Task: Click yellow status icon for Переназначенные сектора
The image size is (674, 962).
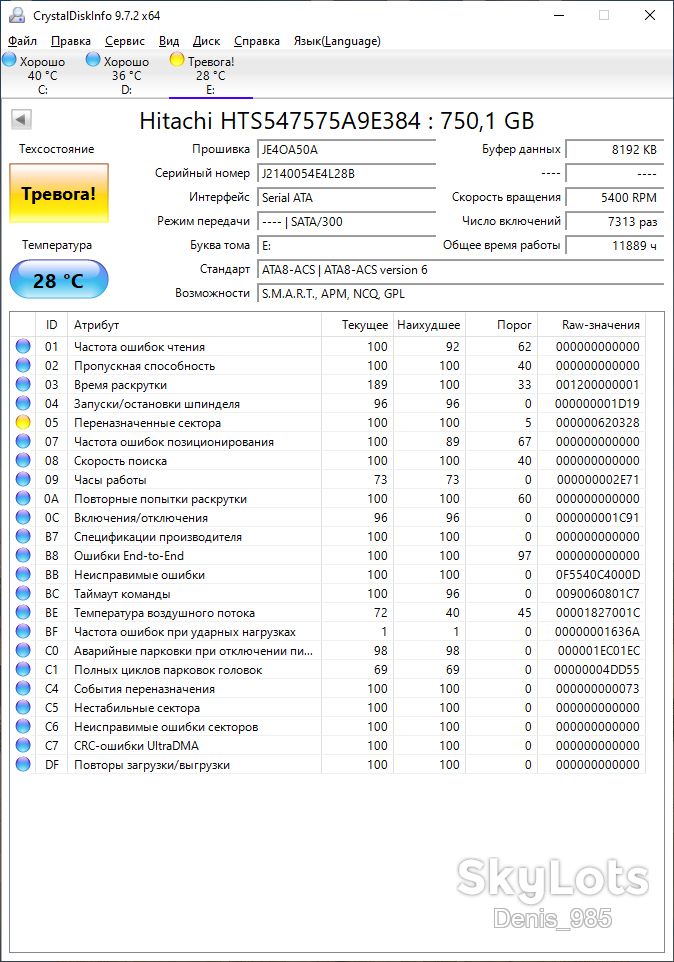Action: tap(23, 422)
